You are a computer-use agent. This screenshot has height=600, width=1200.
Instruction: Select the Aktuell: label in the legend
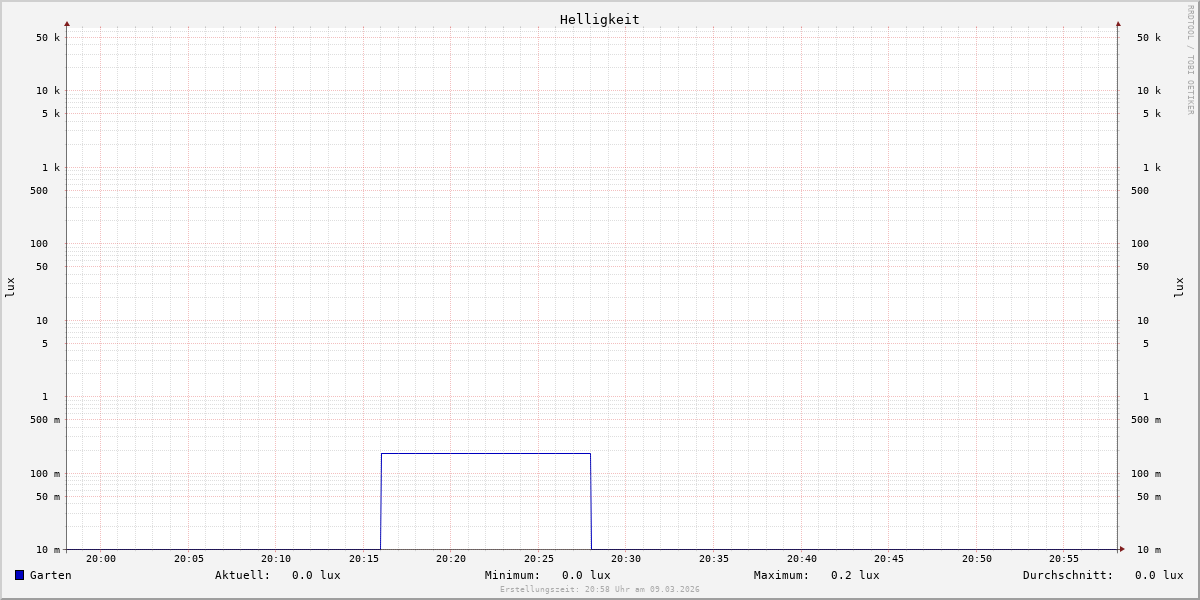[x=242, y=575]
